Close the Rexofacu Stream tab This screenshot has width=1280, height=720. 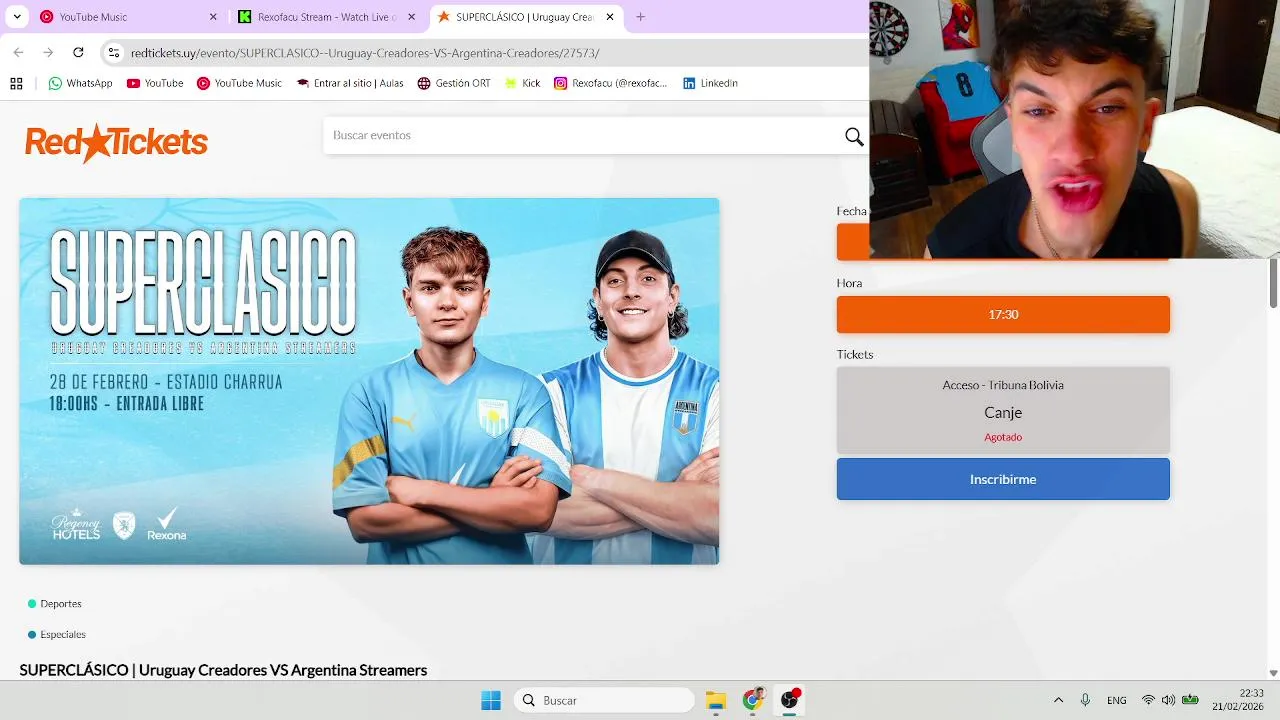click(x=411, y=17)
